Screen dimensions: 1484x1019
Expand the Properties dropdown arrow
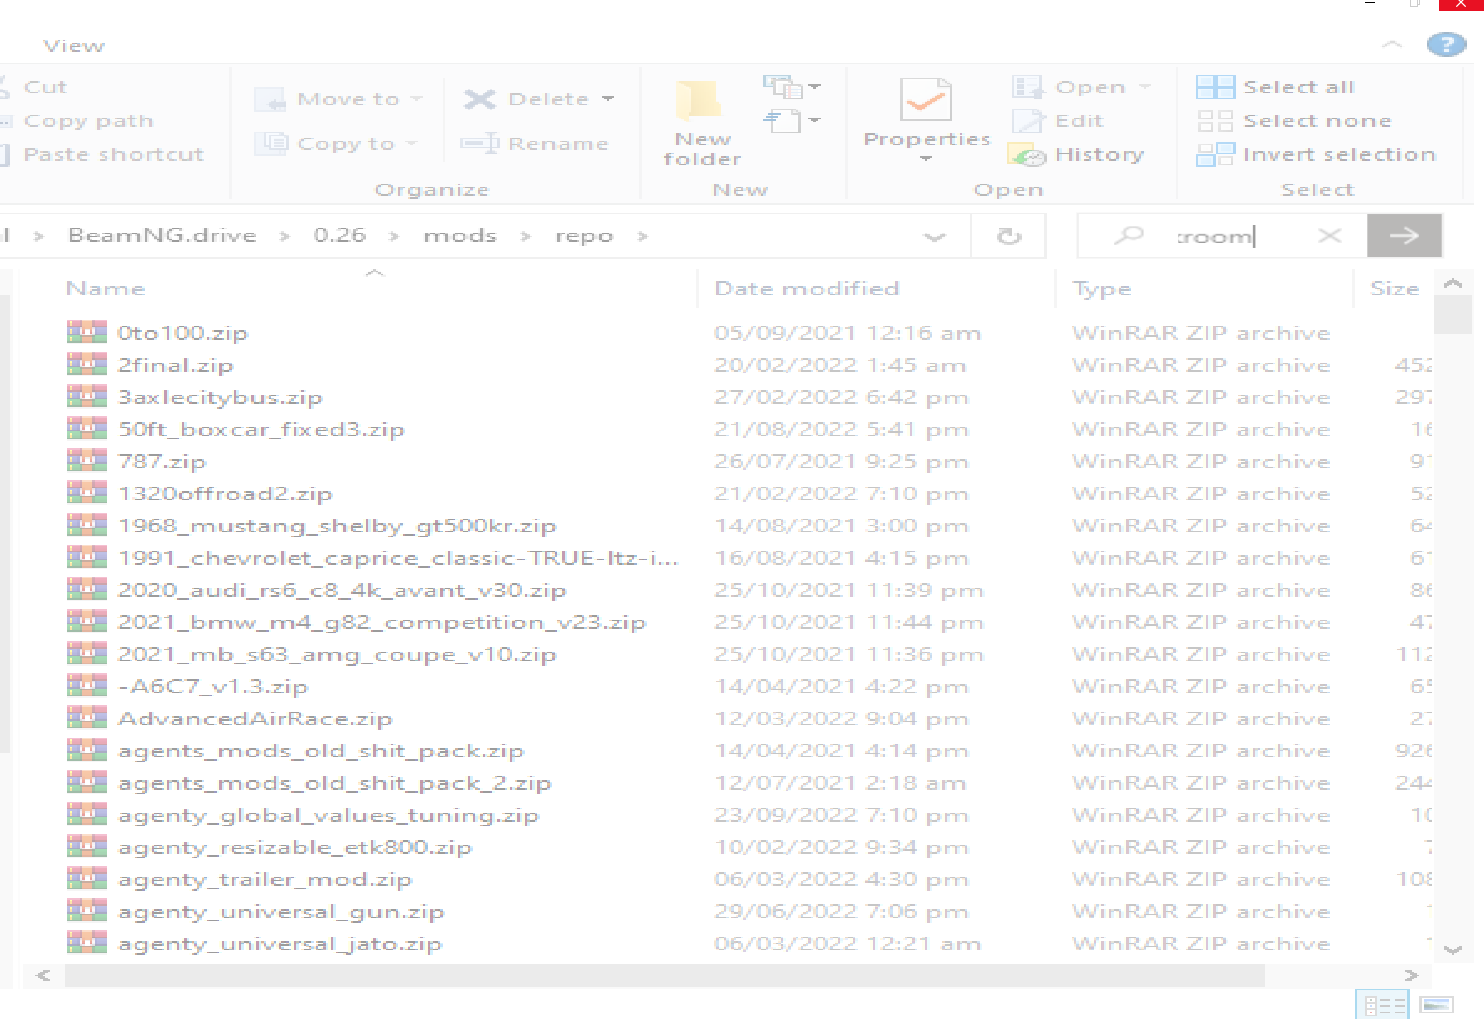[926, 159]
